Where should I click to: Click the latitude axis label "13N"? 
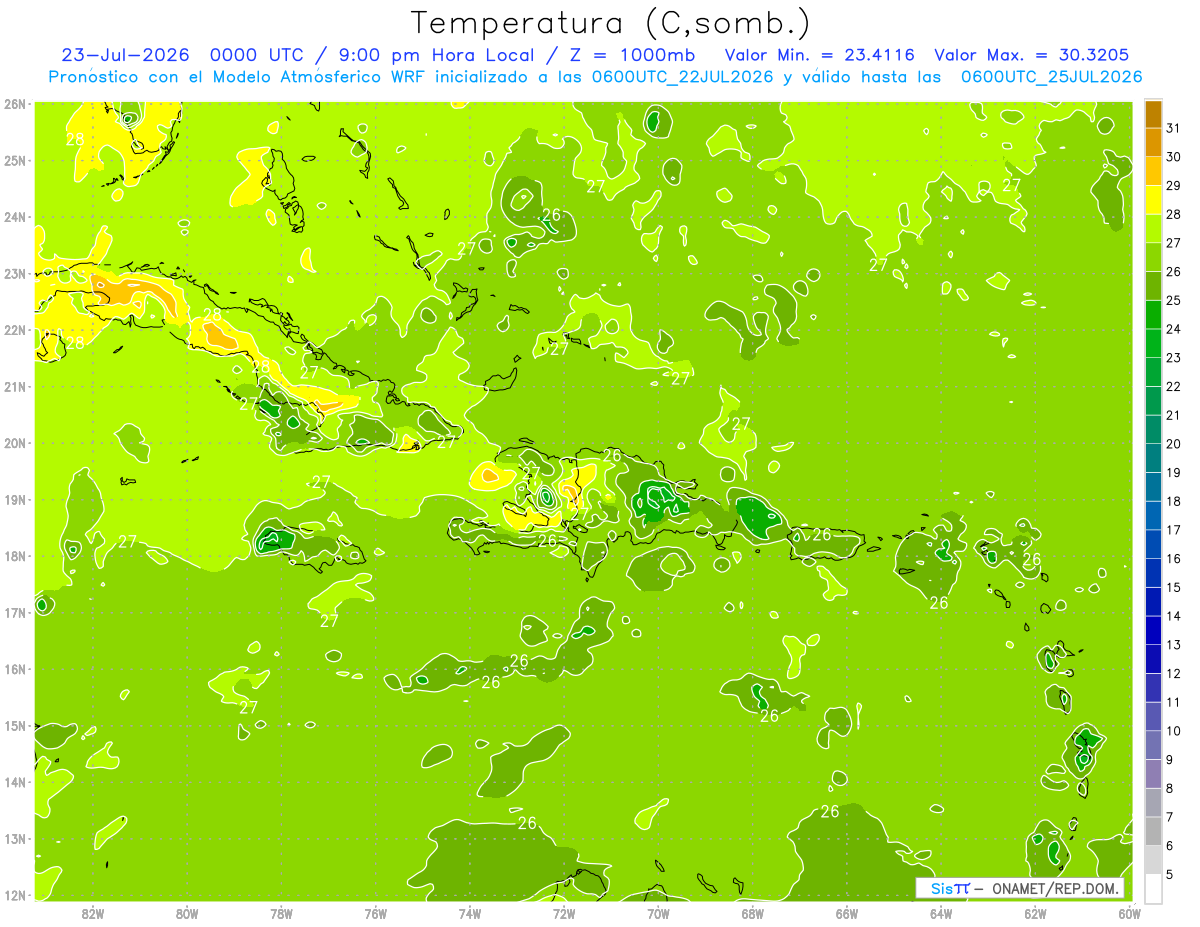15,839
